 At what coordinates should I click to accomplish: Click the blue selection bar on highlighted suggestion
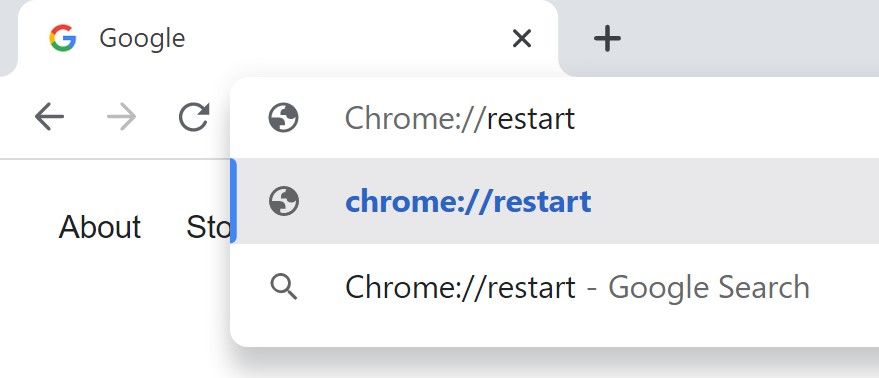click(233, 201)
